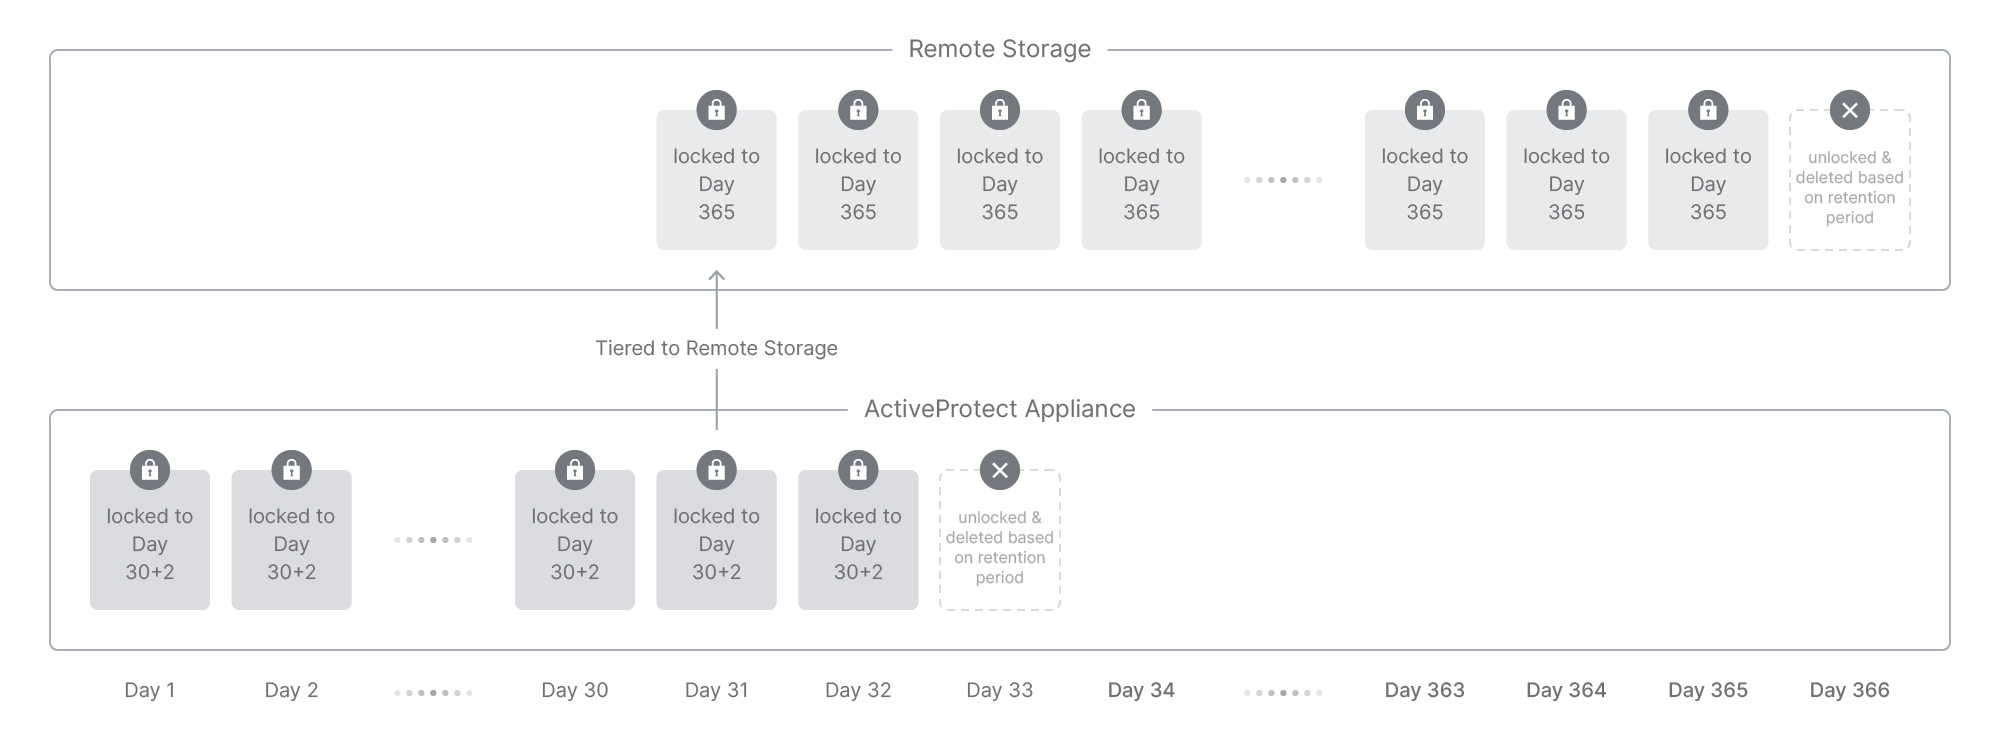
Task: Click the Remote Storage lock icon for Day 34
Action: click(x=1141, y=110)
